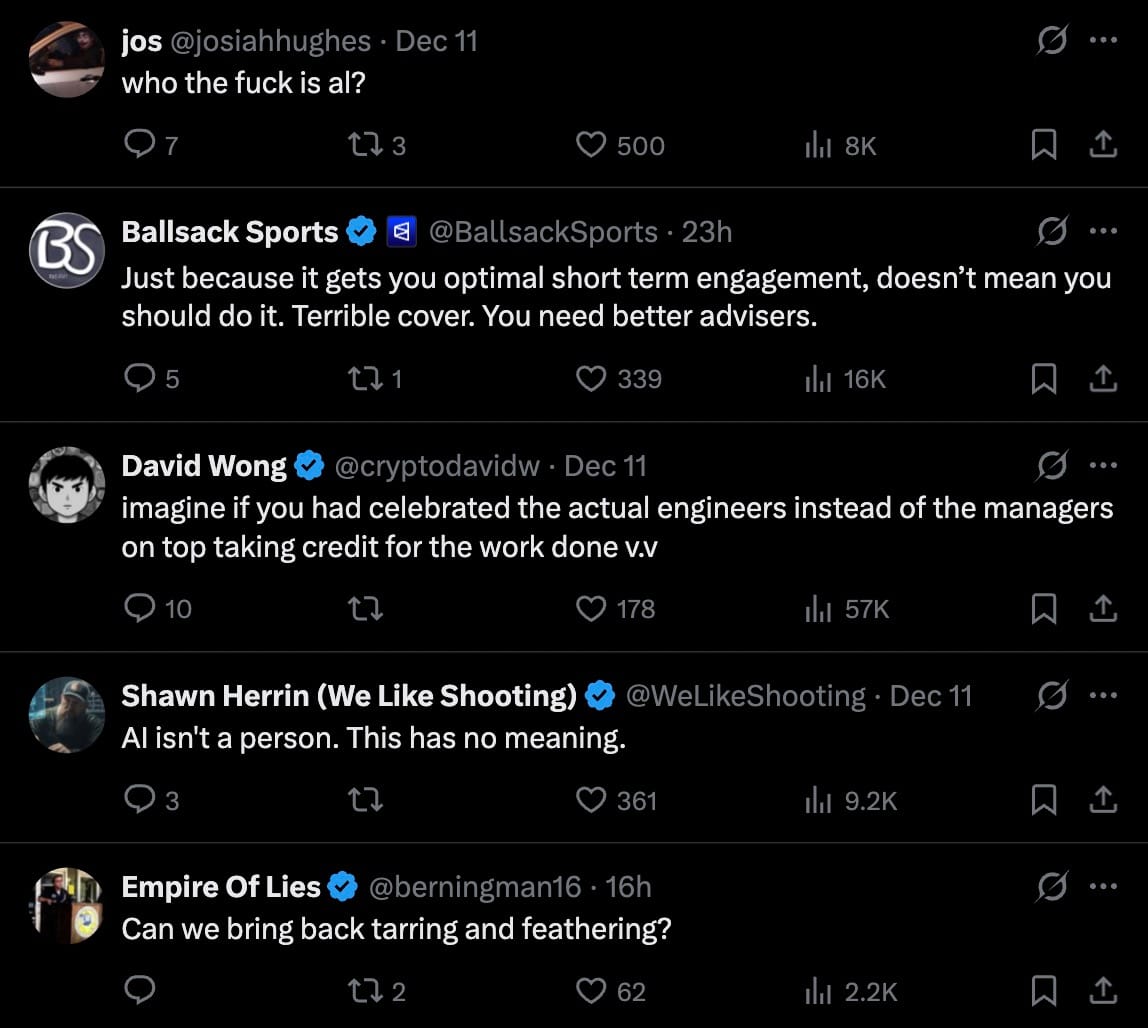The height and width of the screenshot is (1028, 1148).
Task: Share Empire Of Lies' tweet
Action: pos(1102,991)
